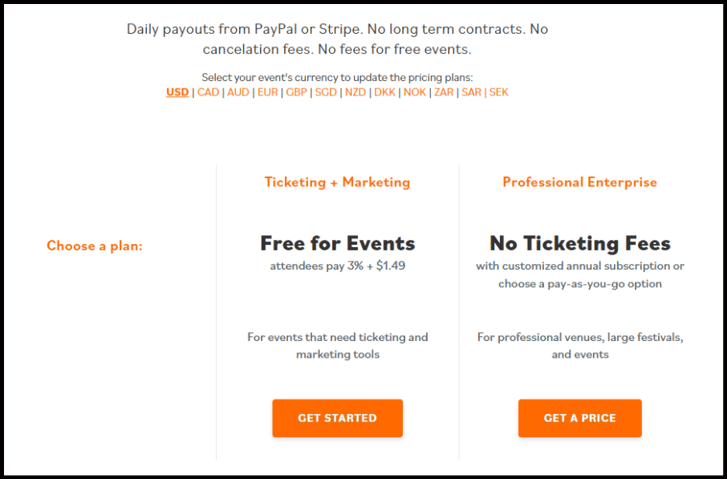Change currency to DKK
This screenshot has height=479, width=727.
[385, 92]
